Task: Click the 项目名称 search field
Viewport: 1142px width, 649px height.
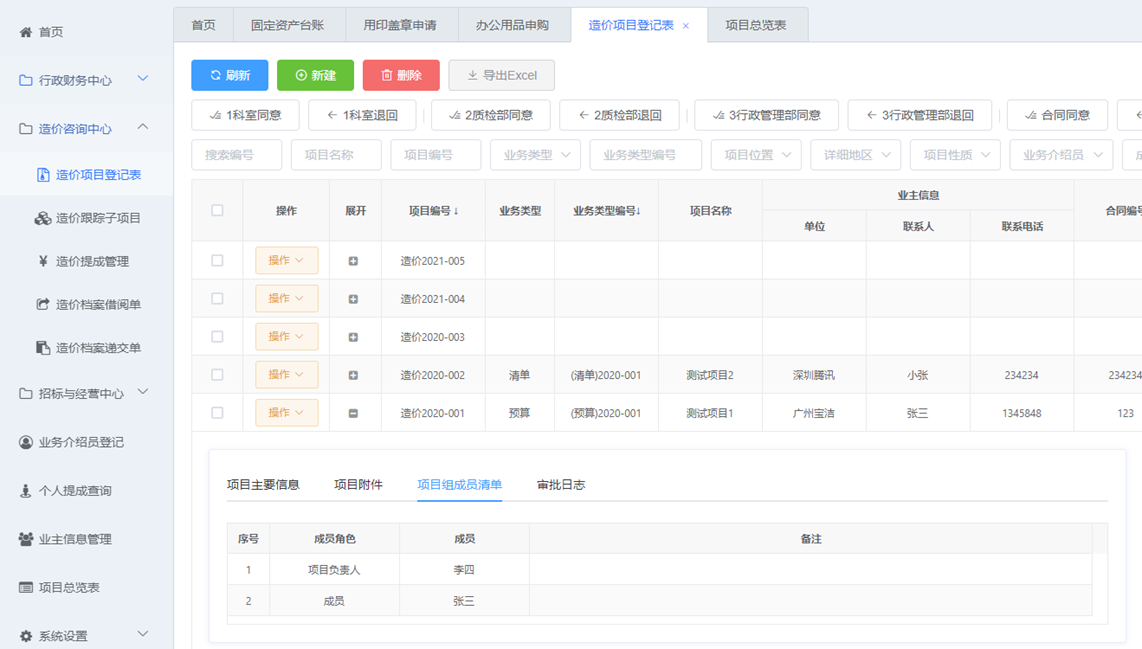Action: (336, 154)
